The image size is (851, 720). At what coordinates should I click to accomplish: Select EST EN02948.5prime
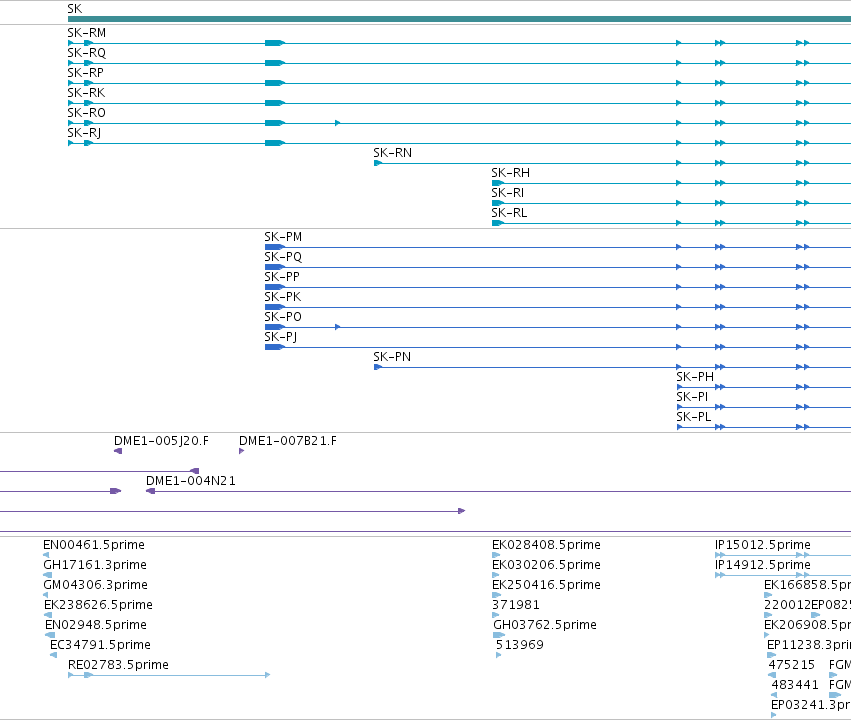point(96,626)
